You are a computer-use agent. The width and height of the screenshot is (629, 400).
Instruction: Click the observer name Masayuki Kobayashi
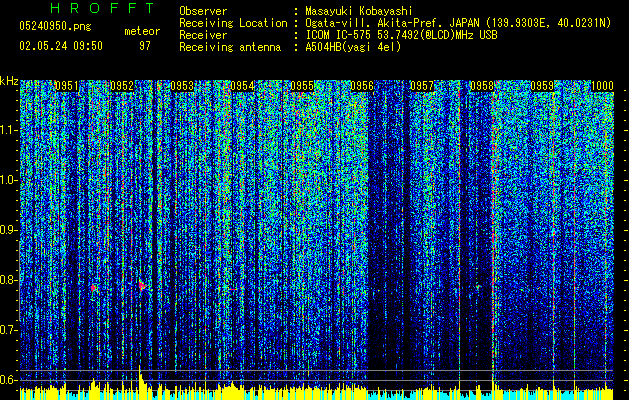359,11
